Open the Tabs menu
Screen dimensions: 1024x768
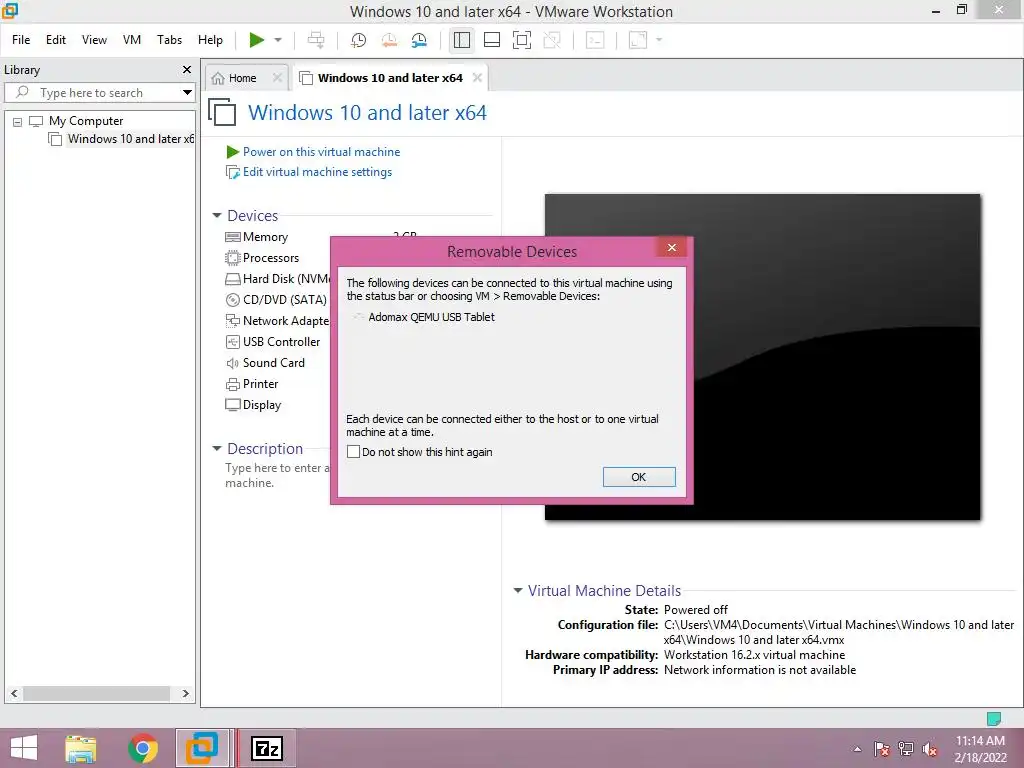(x=169, y=40)
